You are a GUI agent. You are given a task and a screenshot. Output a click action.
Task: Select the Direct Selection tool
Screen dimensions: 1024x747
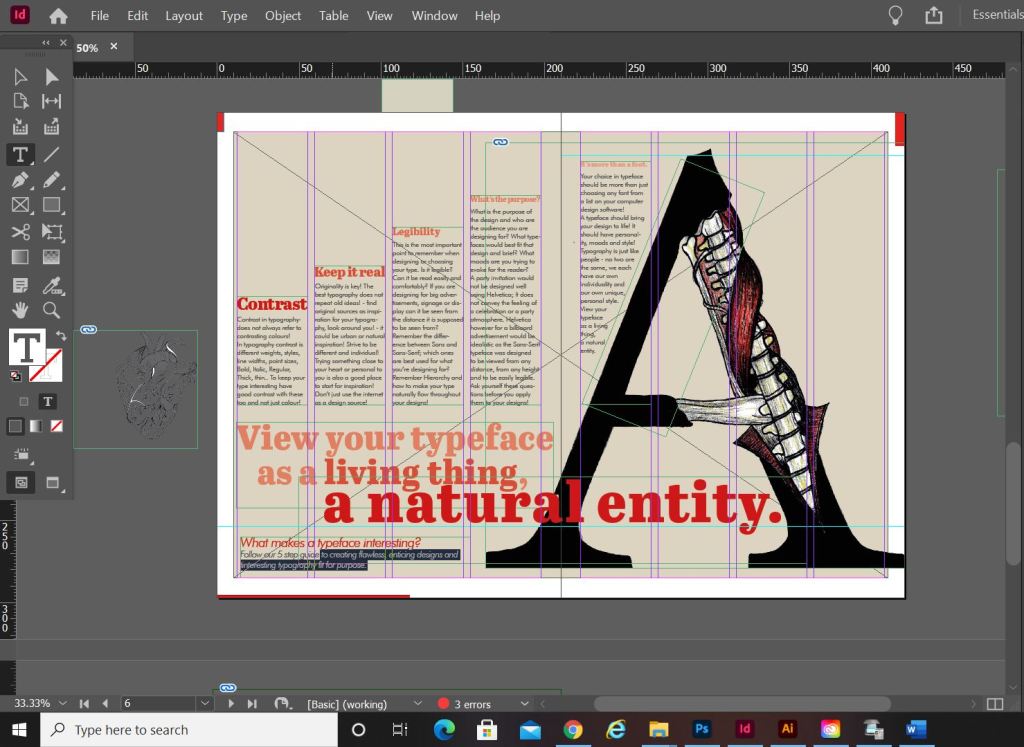[x=51, y=77]
